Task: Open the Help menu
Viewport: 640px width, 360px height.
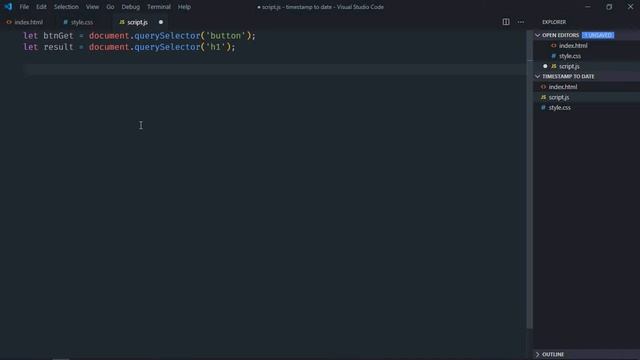Action: 184,7
